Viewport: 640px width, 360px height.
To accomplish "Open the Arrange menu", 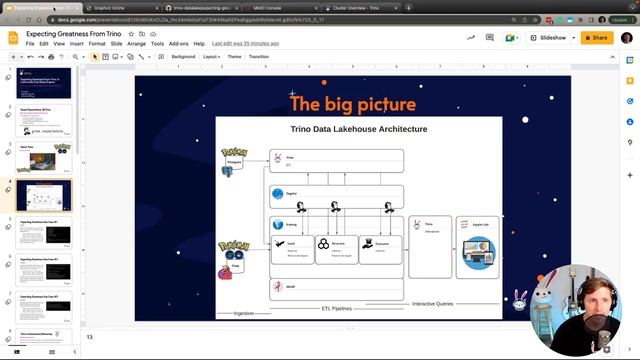I will pos(136,44).
